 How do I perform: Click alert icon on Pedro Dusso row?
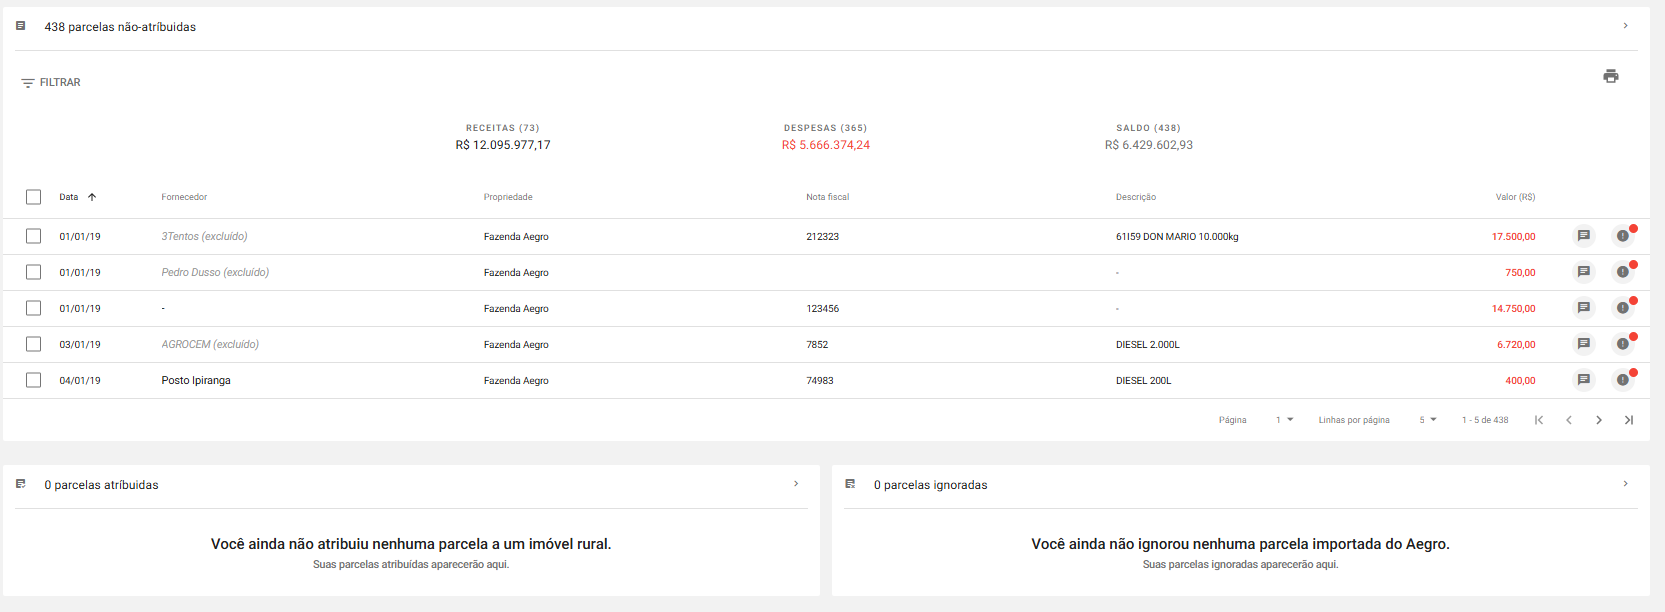coord(1622,272)
